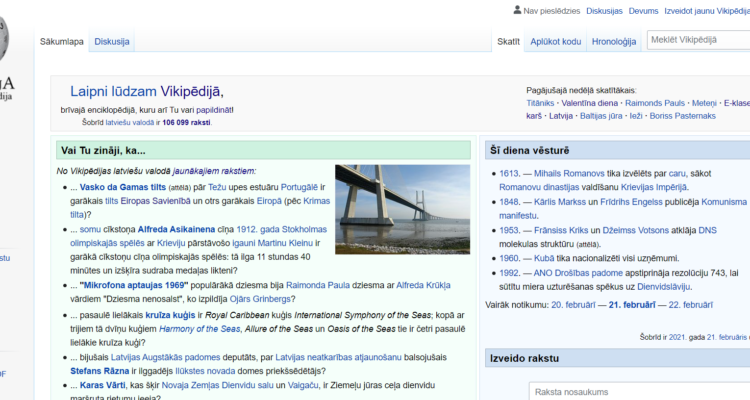This screenshot has width=750, height=400.
Task: Click the Vaigaču link
Action: click(303, 385)
